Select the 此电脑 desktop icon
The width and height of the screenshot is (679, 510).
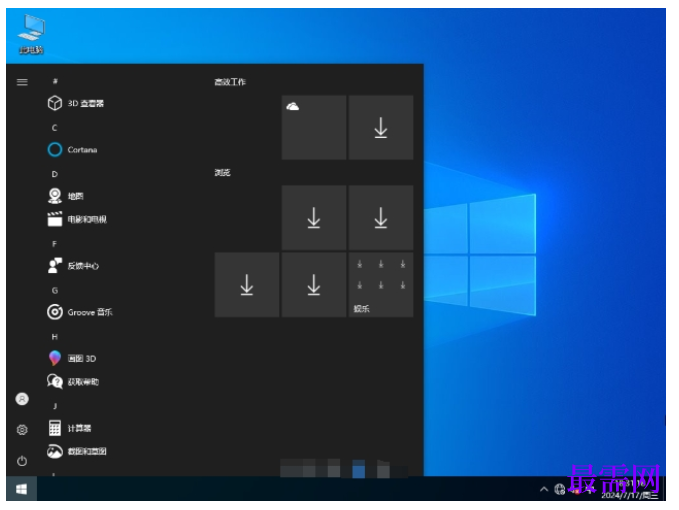(x=32, y=34)
